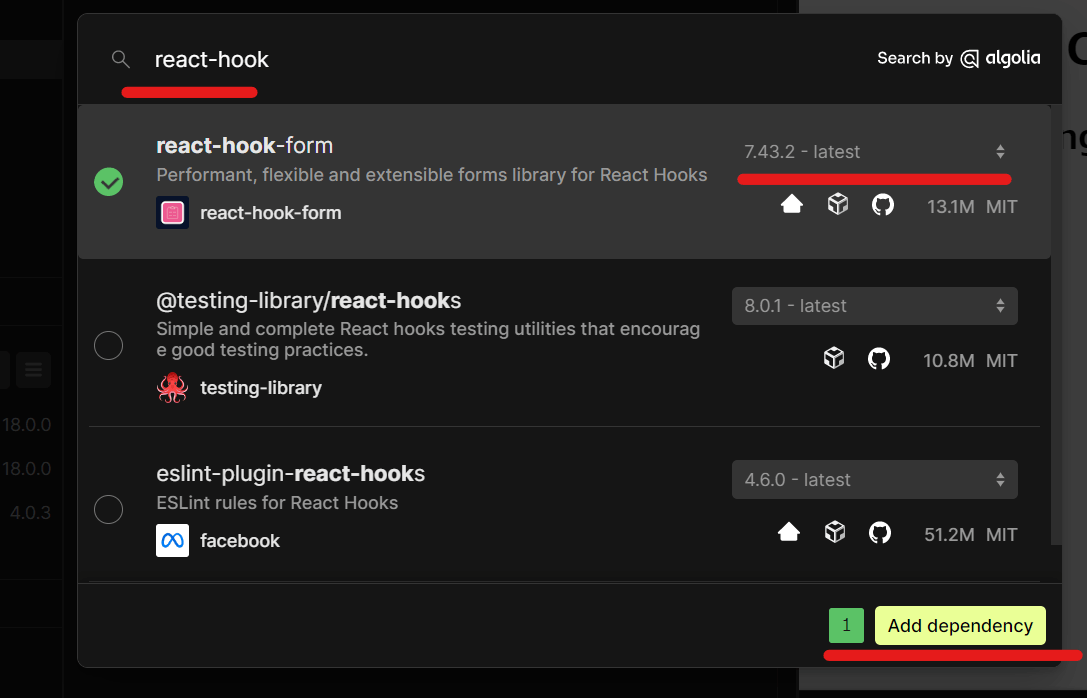Open the react-hook-form author link
The height and width of the screenshot is (698, 1087).
click(x=270, y=213)
